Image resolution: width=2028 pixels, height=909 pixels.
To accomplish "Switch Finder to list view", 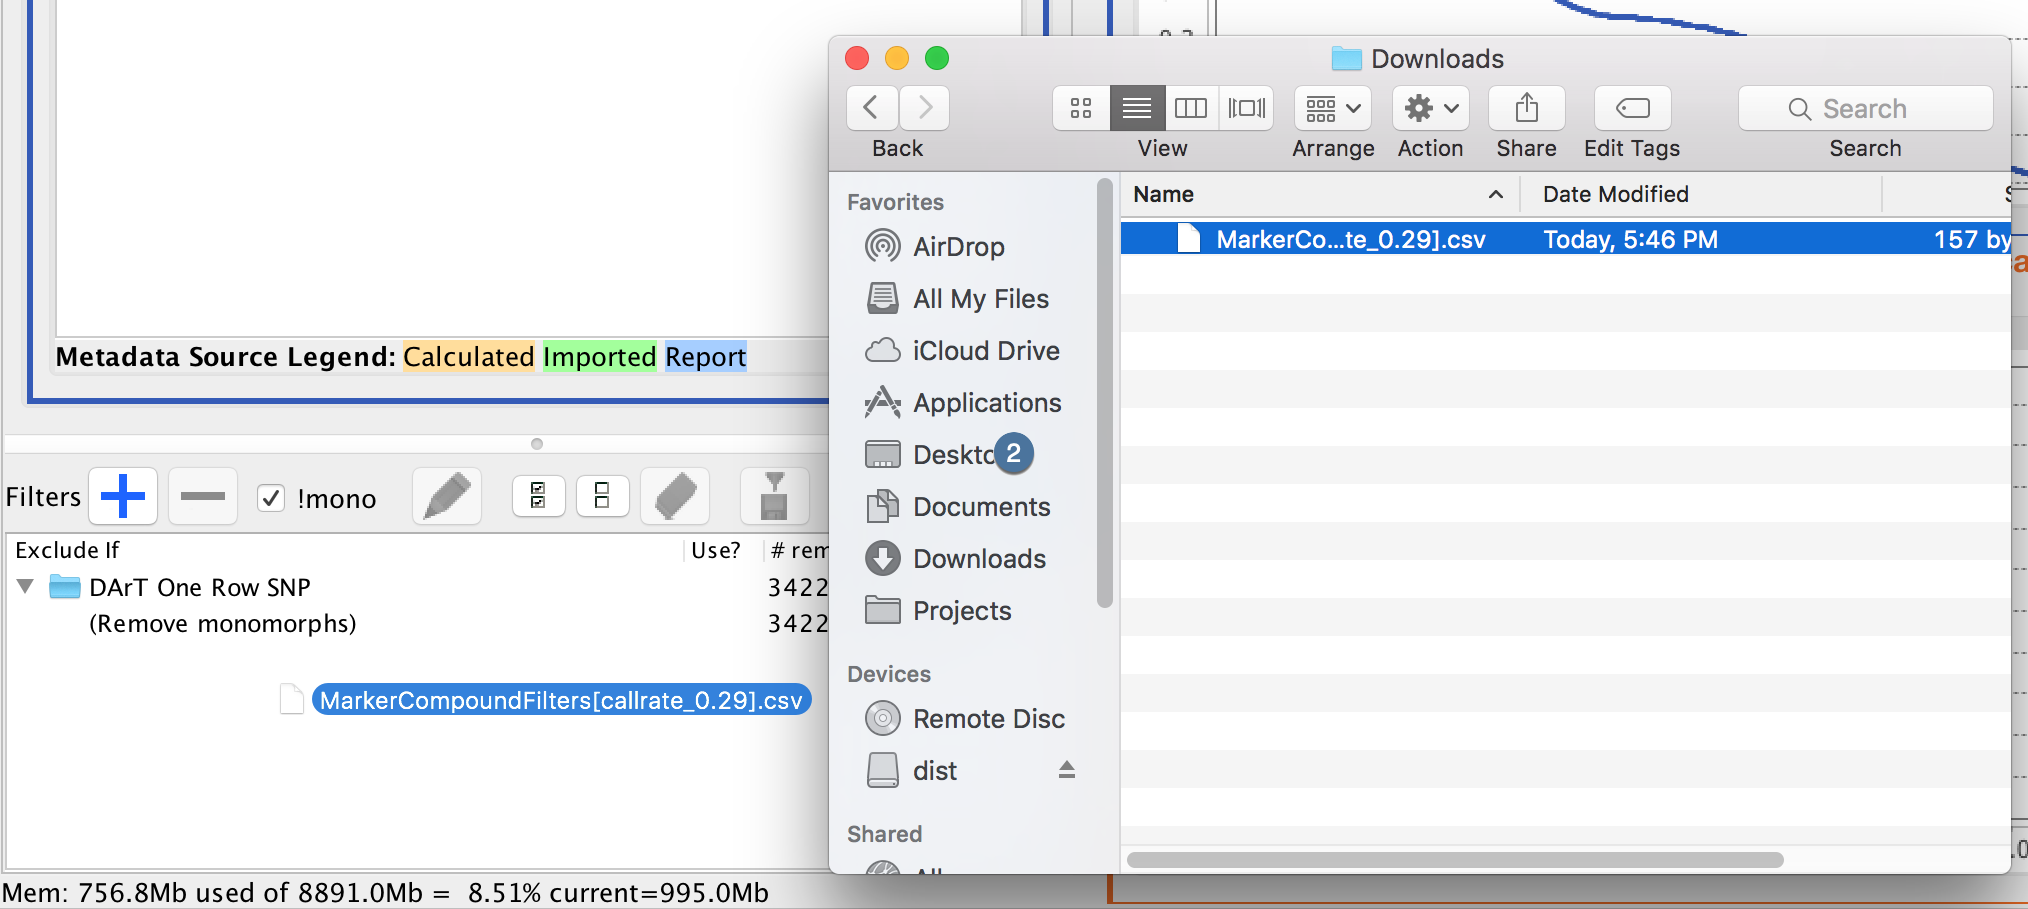I will pyautogui.click(x=1137, y=108).
